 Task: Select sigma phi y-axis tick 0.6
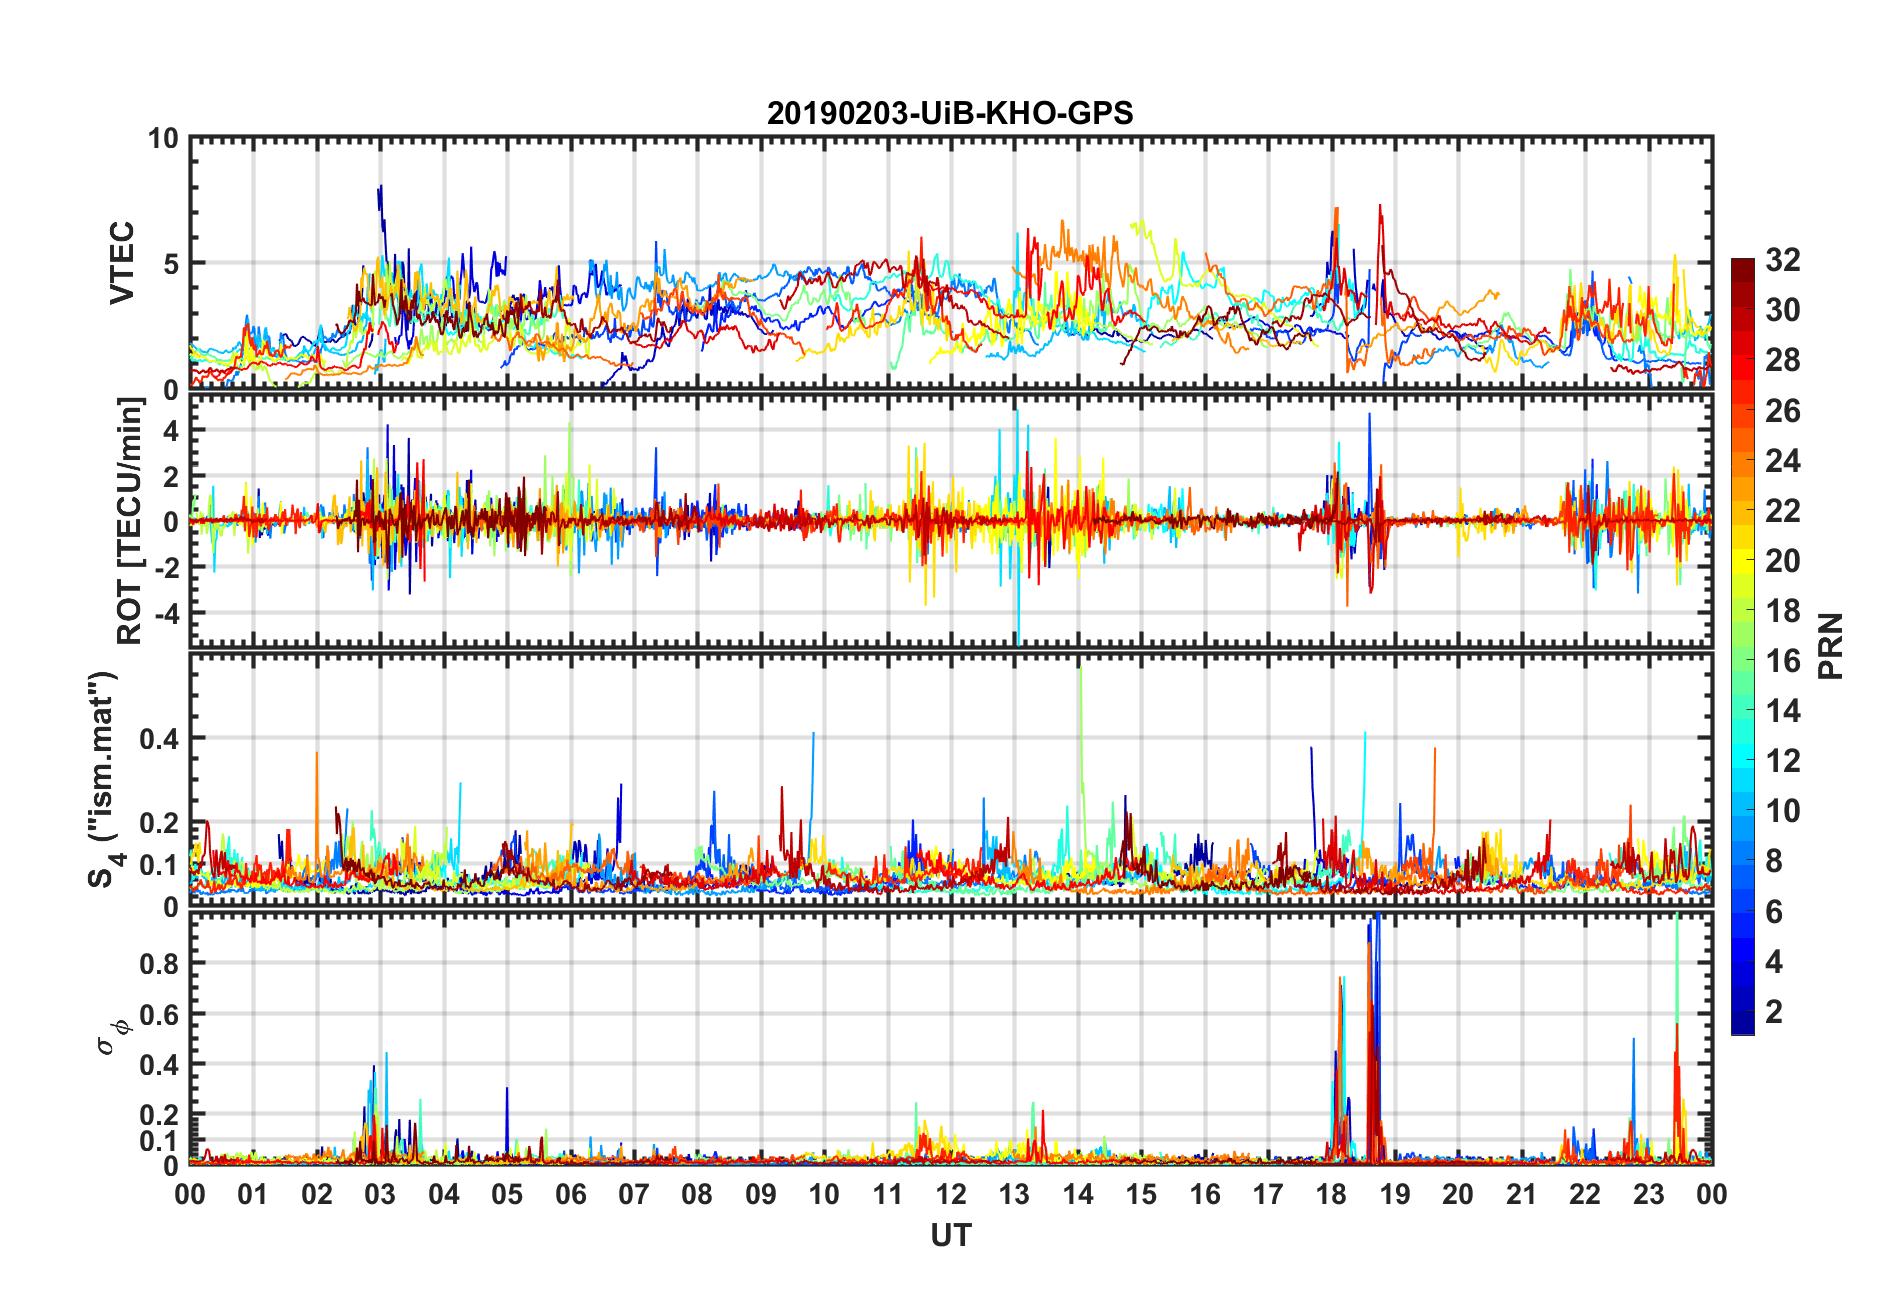[159, 1014]
